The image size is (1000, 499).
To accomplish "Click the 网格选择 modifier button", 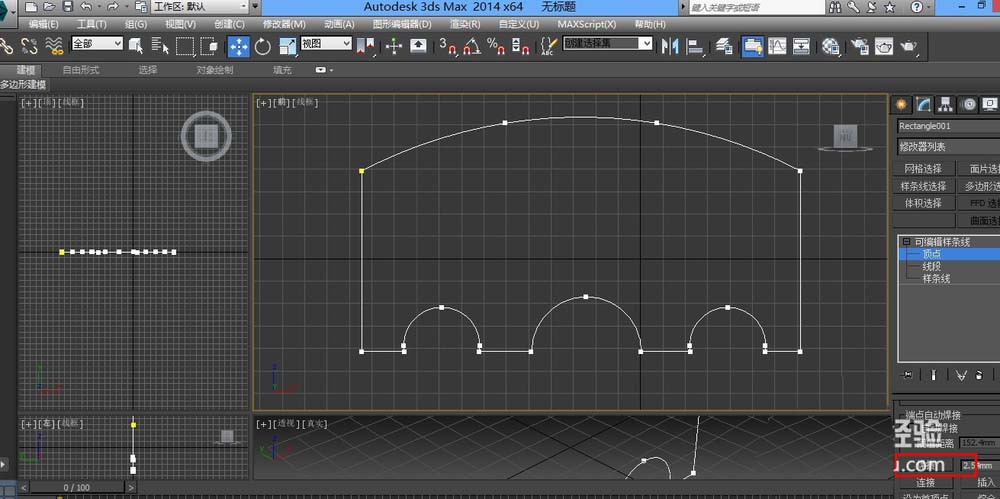I will tap(923, 168).
